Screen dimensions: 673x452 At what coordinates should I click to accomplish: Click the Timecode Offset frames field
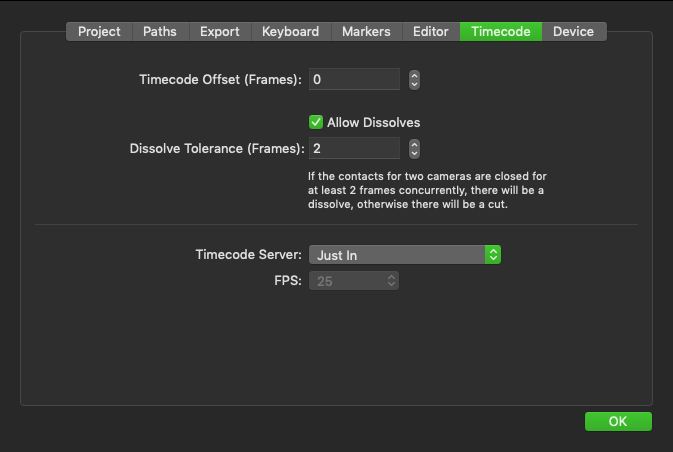(x=354, y=79)
